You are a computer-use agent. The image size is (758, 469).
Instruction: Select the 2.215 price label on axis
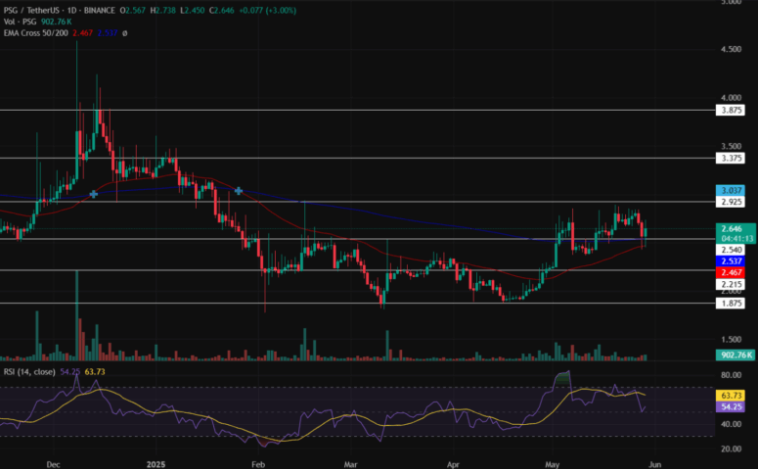[731, 284]
